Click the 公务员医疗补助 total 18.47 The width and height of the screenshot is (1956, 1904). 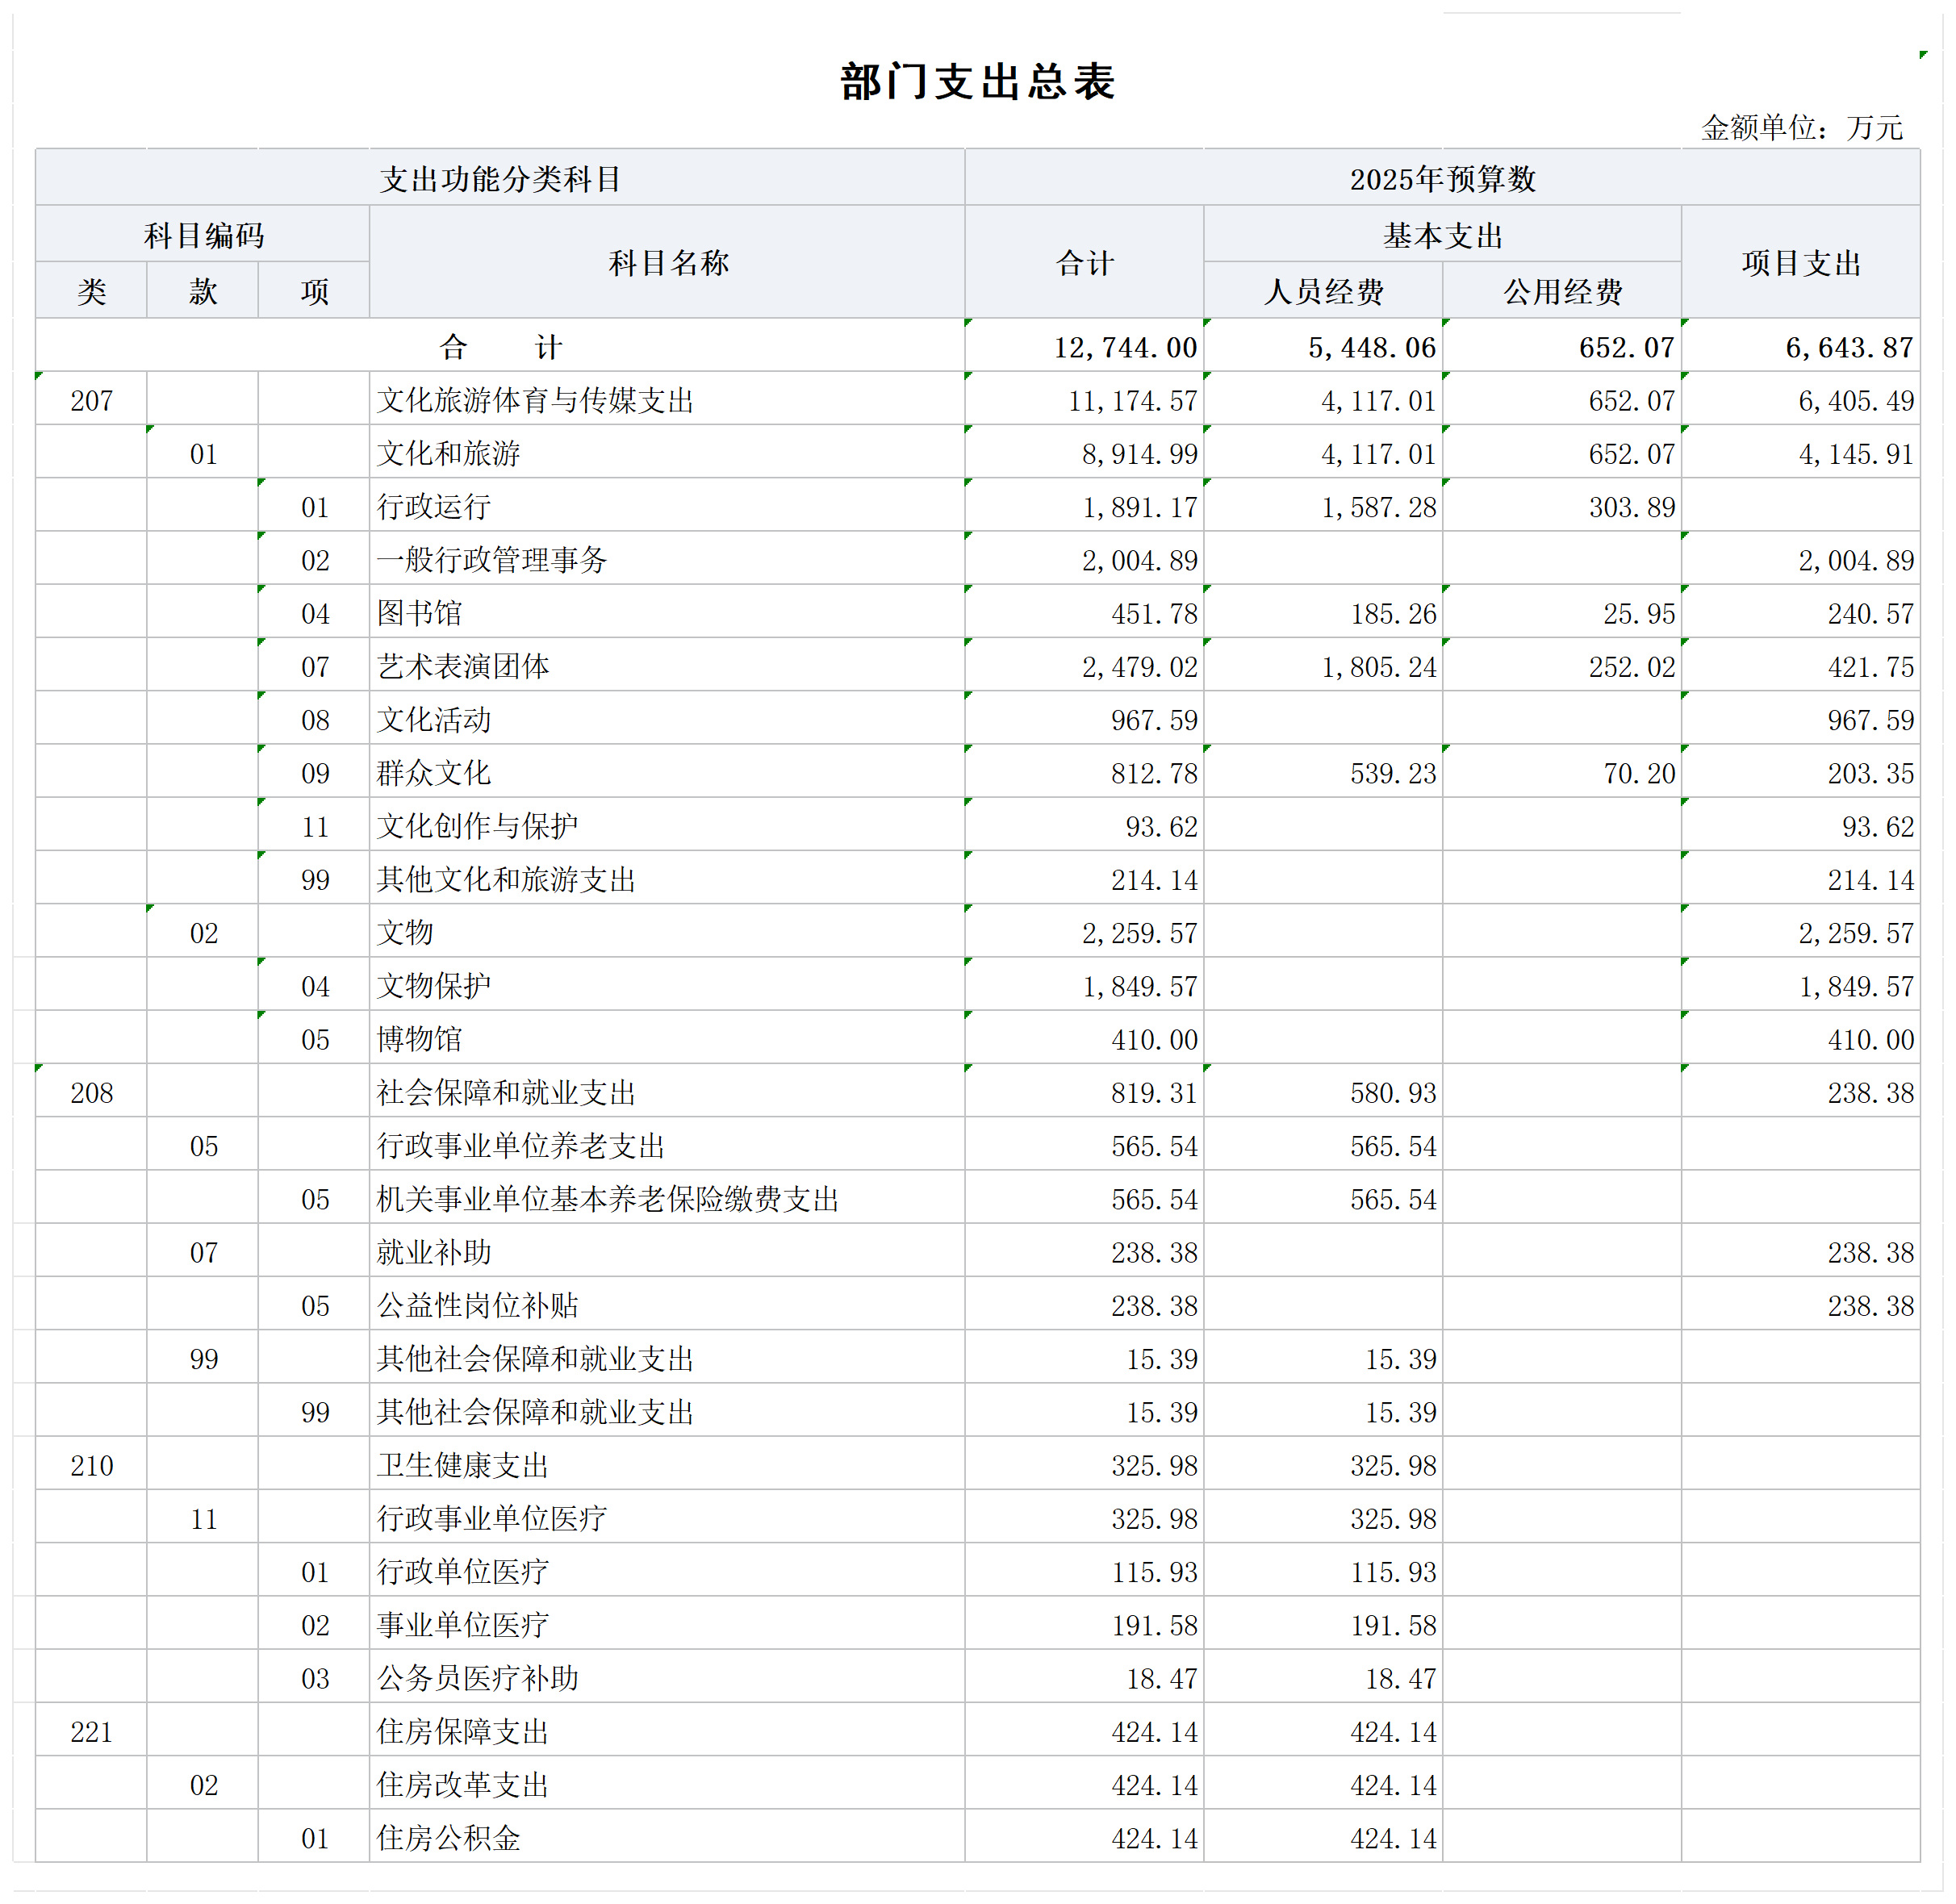1160,1679
